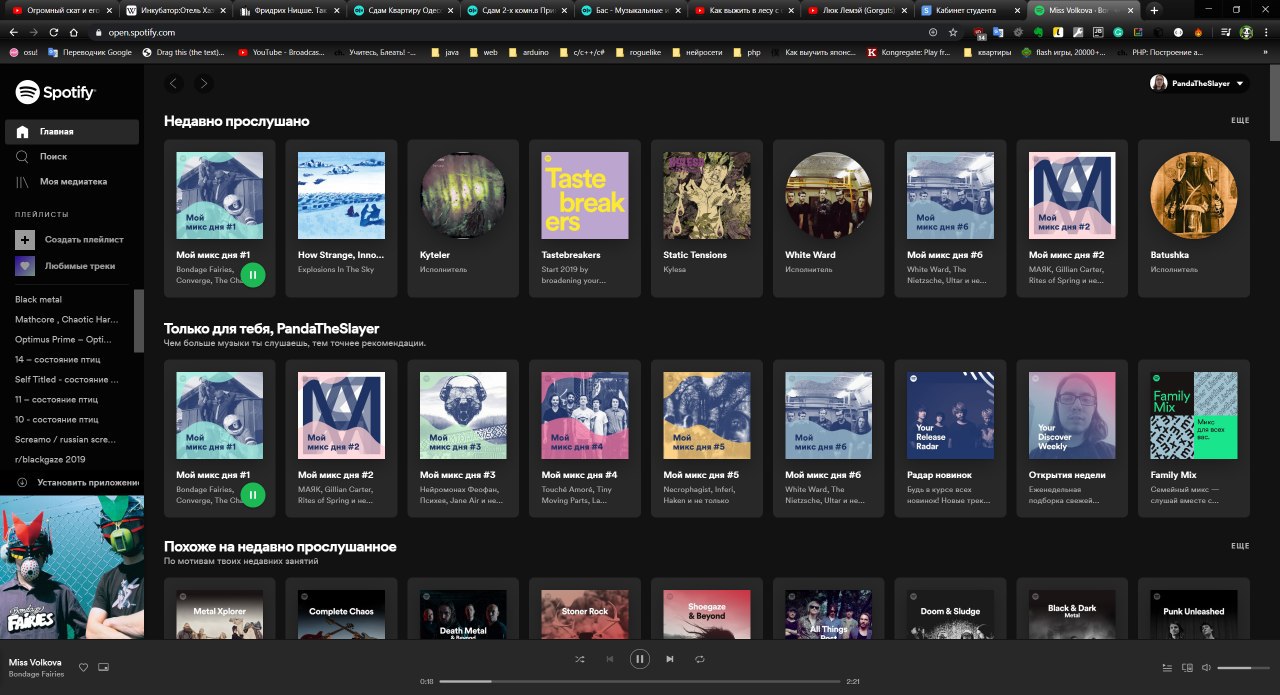Click Bondage Fairies artist name in player

[36, 674]
